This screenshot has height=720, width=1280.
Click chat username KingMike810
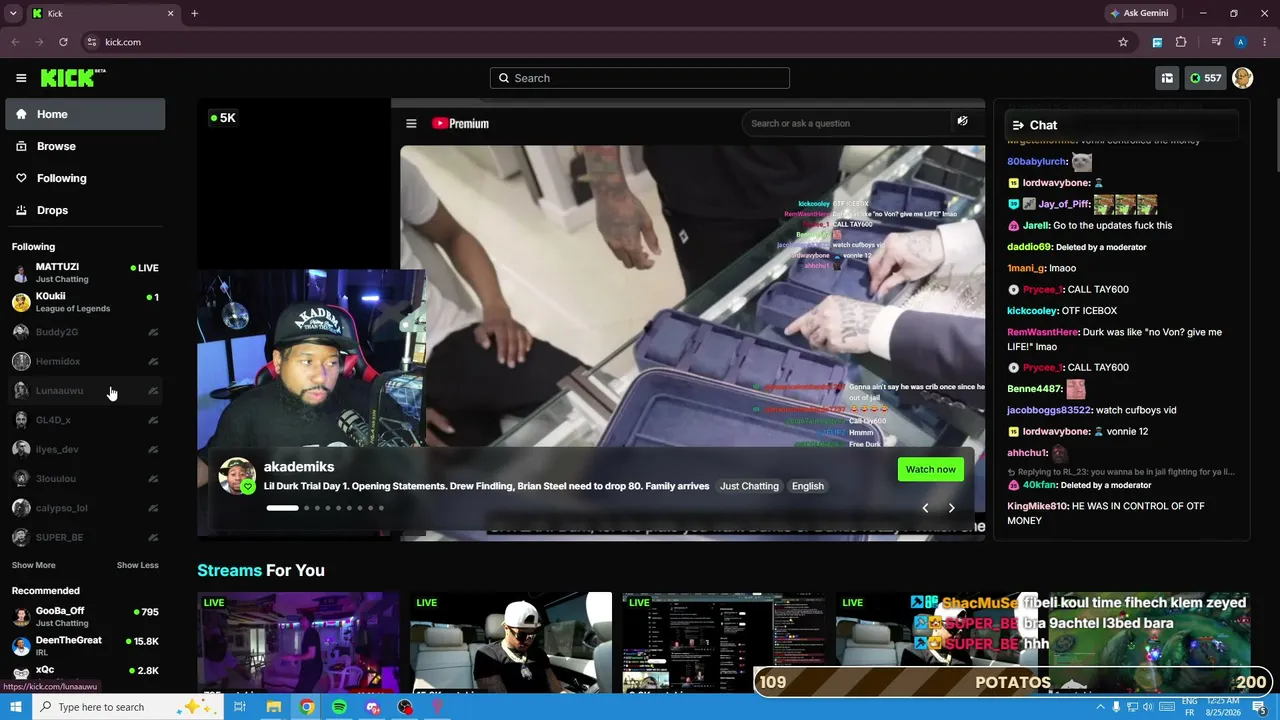point(1037,506)
